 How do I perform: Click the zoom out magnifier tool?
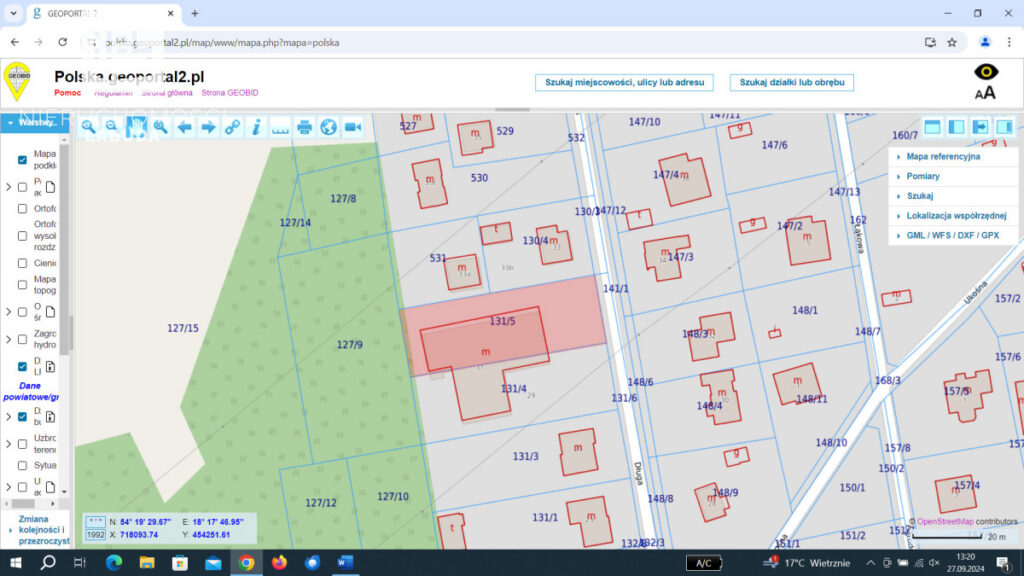[112, 127]
